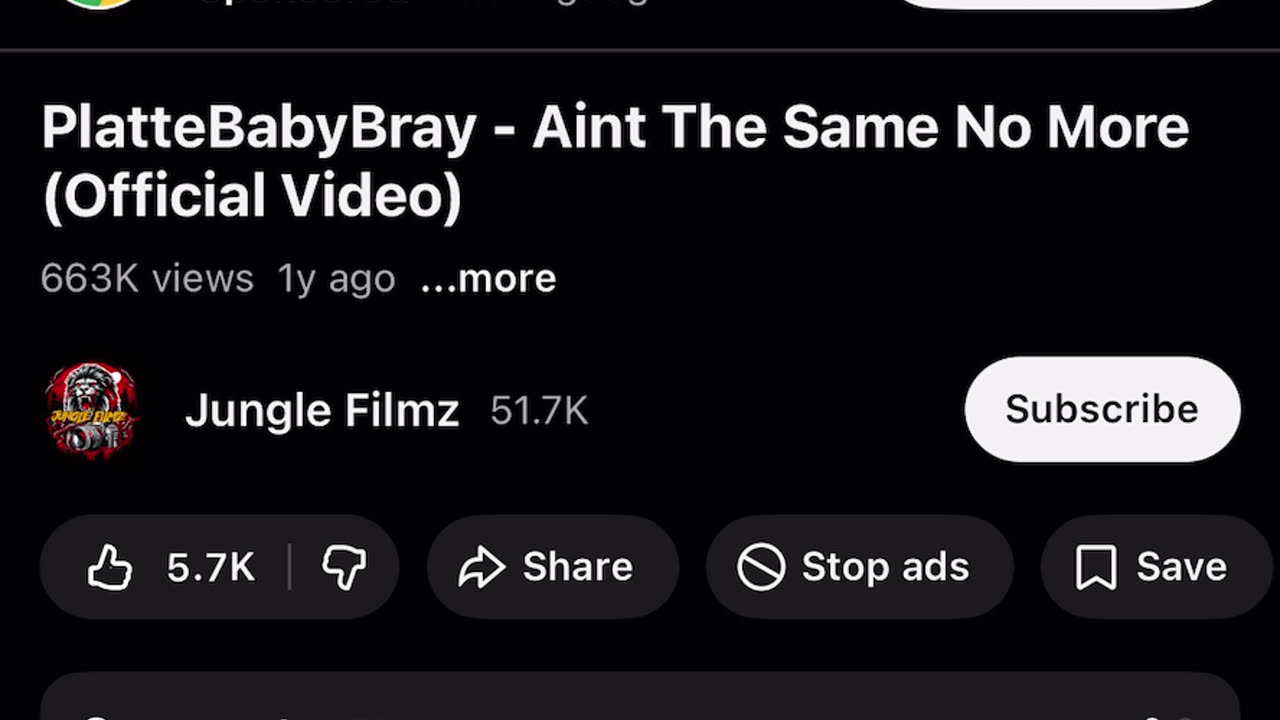Tap the 51.7K subscriber count
This screenshot has height=720, width=1280.
pyautogui.click(x=539, y=411)
